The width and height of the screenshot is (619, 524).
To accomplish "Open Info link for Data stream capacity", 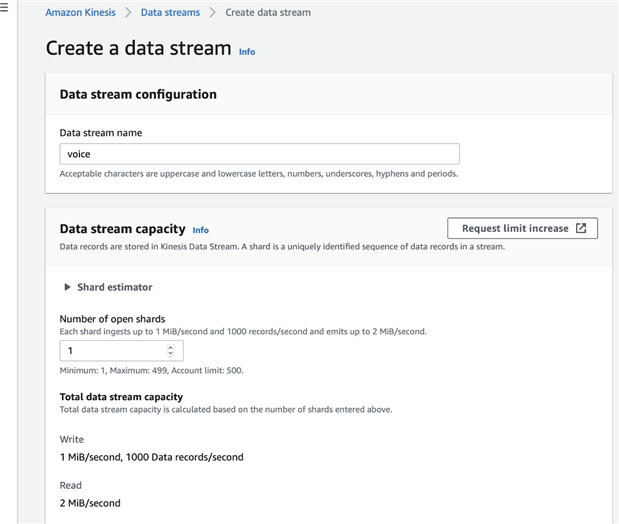I will 201,230.
